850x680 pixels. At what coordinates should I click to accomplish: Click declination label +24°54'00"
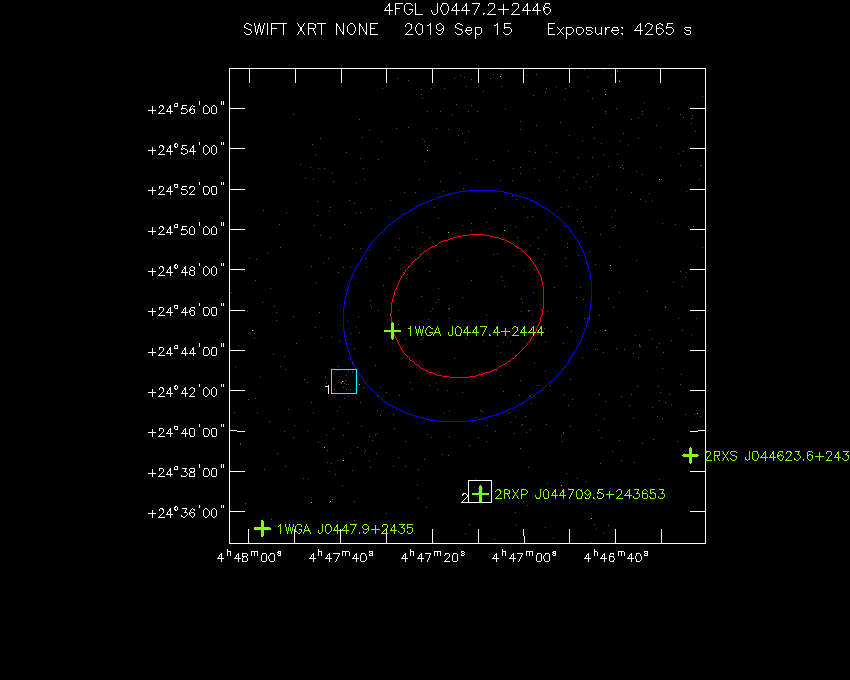[186, 149]
